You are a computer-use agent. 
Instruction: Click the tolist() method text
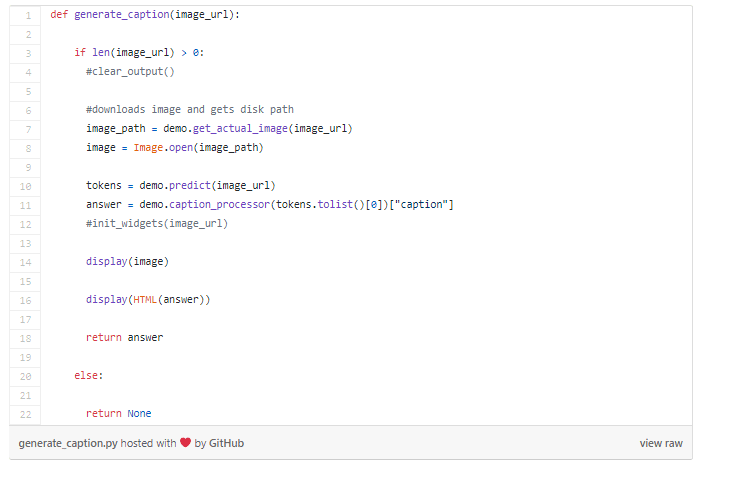(x=341, y=204)
